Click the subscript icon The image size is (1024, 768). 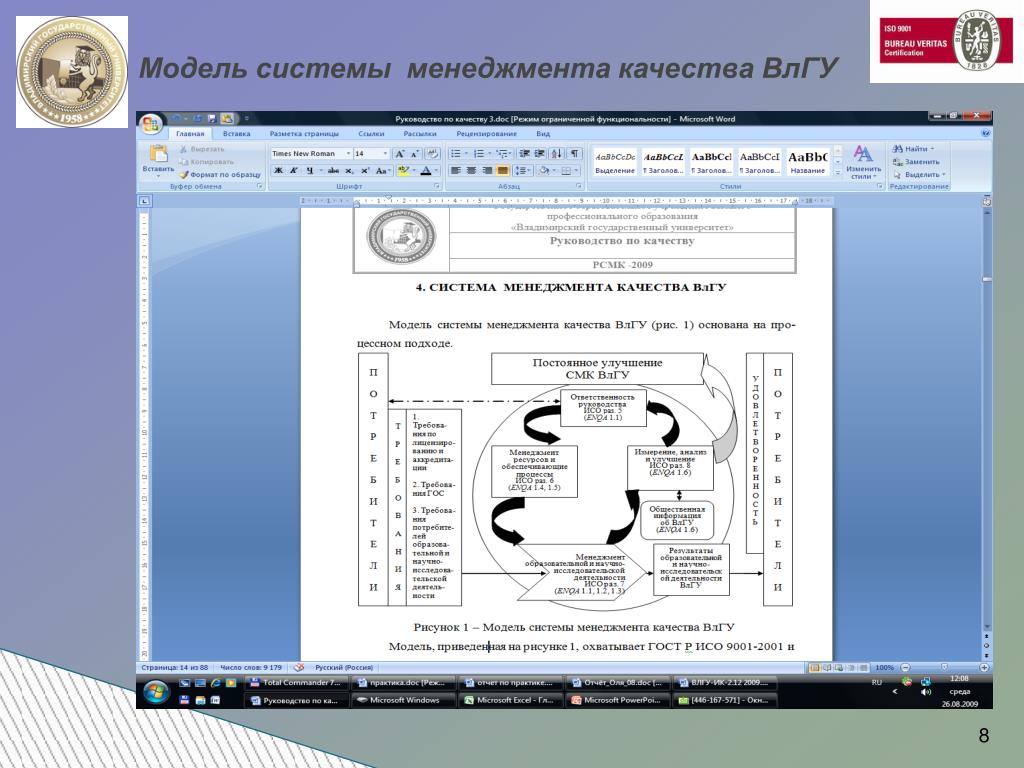(349, 170)
